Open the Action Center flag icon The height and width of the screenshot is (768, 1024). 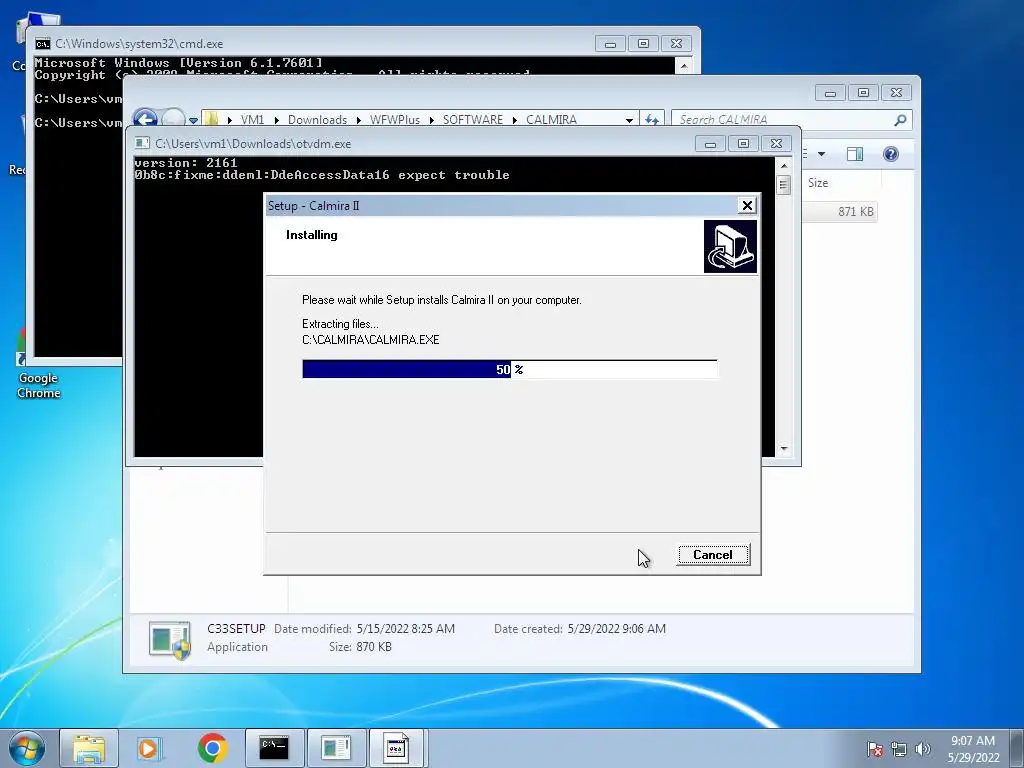875,749
